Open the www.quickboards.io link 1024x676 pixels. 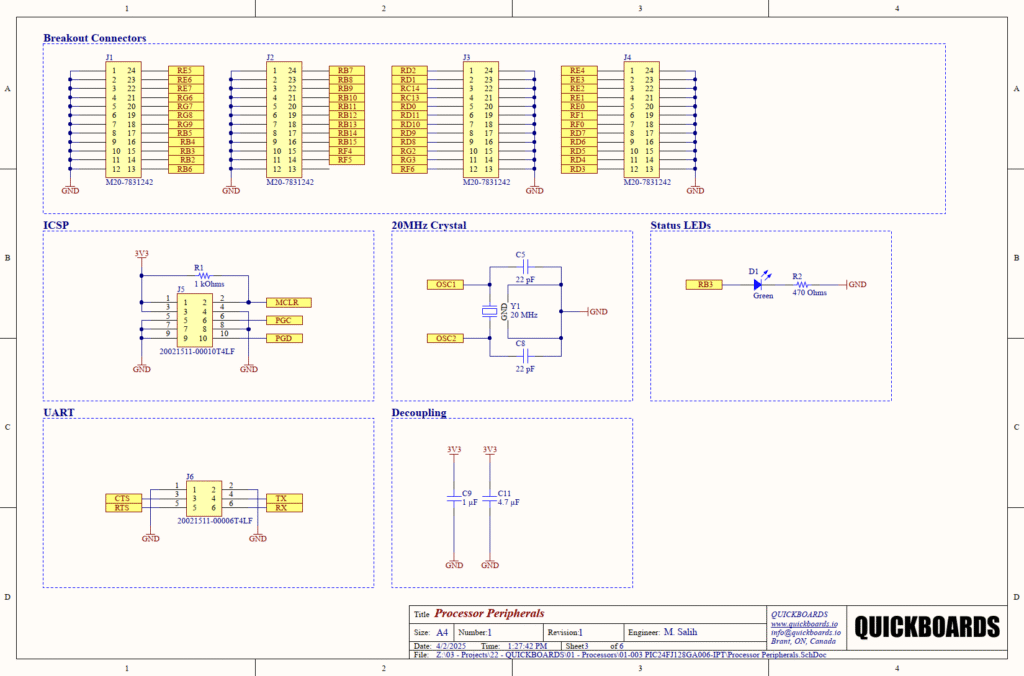[805, 623]
